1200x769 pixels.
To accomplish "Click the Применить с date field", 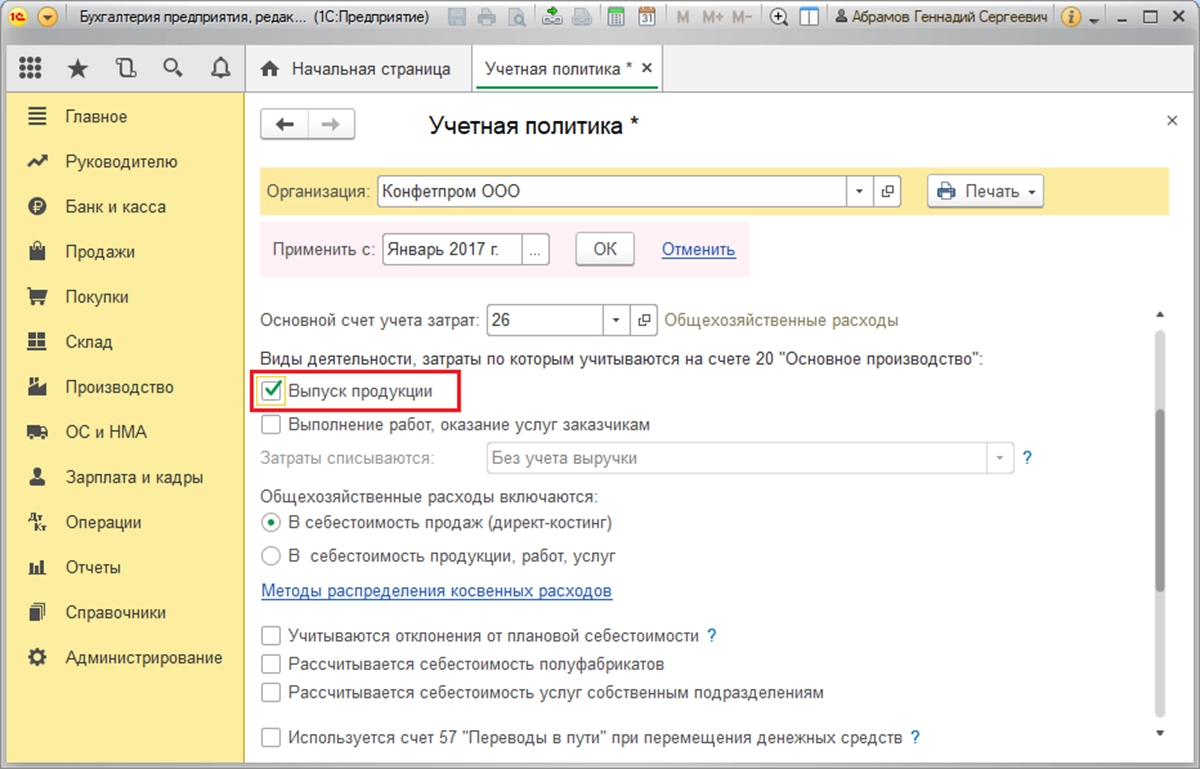I will [453, 249].
